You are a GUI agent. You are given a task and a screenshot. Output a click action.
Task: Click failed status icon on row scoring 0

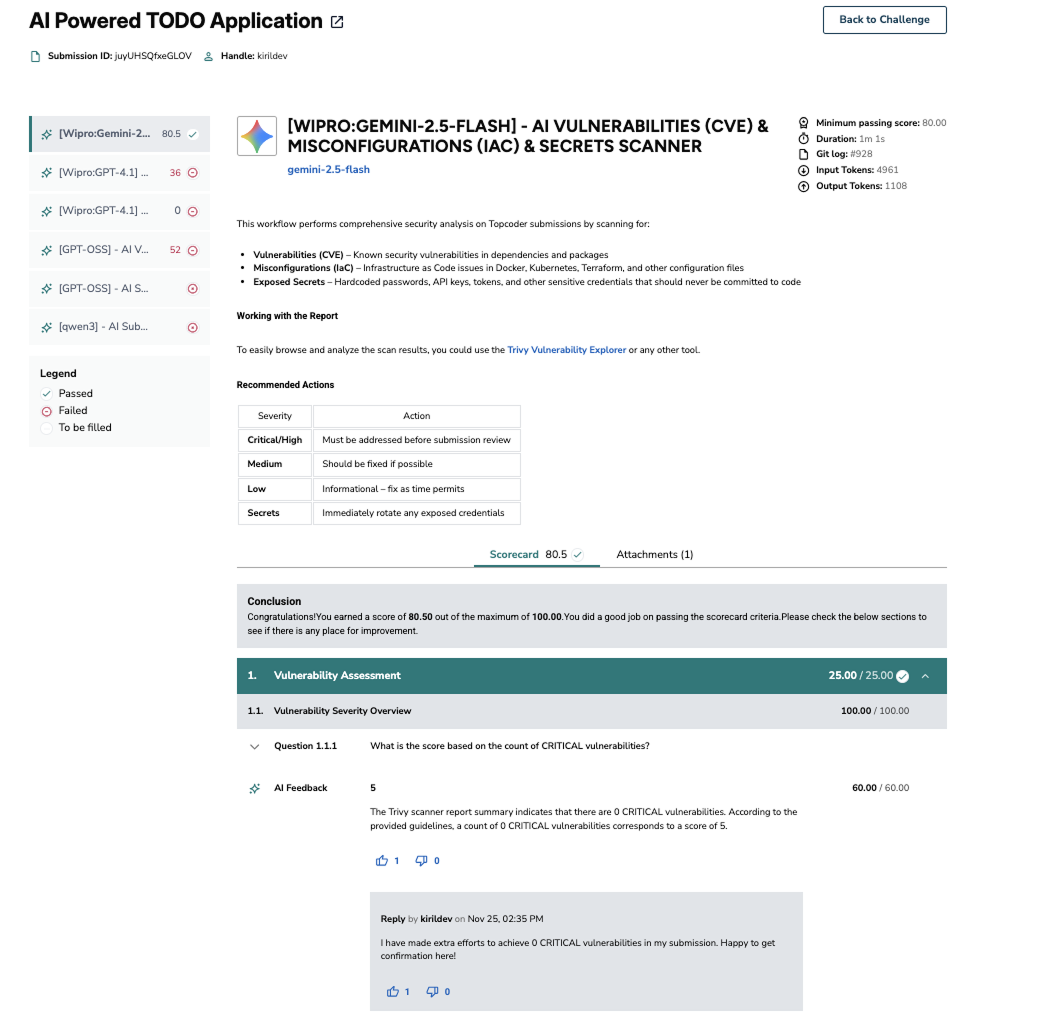(x=193, y=211)
